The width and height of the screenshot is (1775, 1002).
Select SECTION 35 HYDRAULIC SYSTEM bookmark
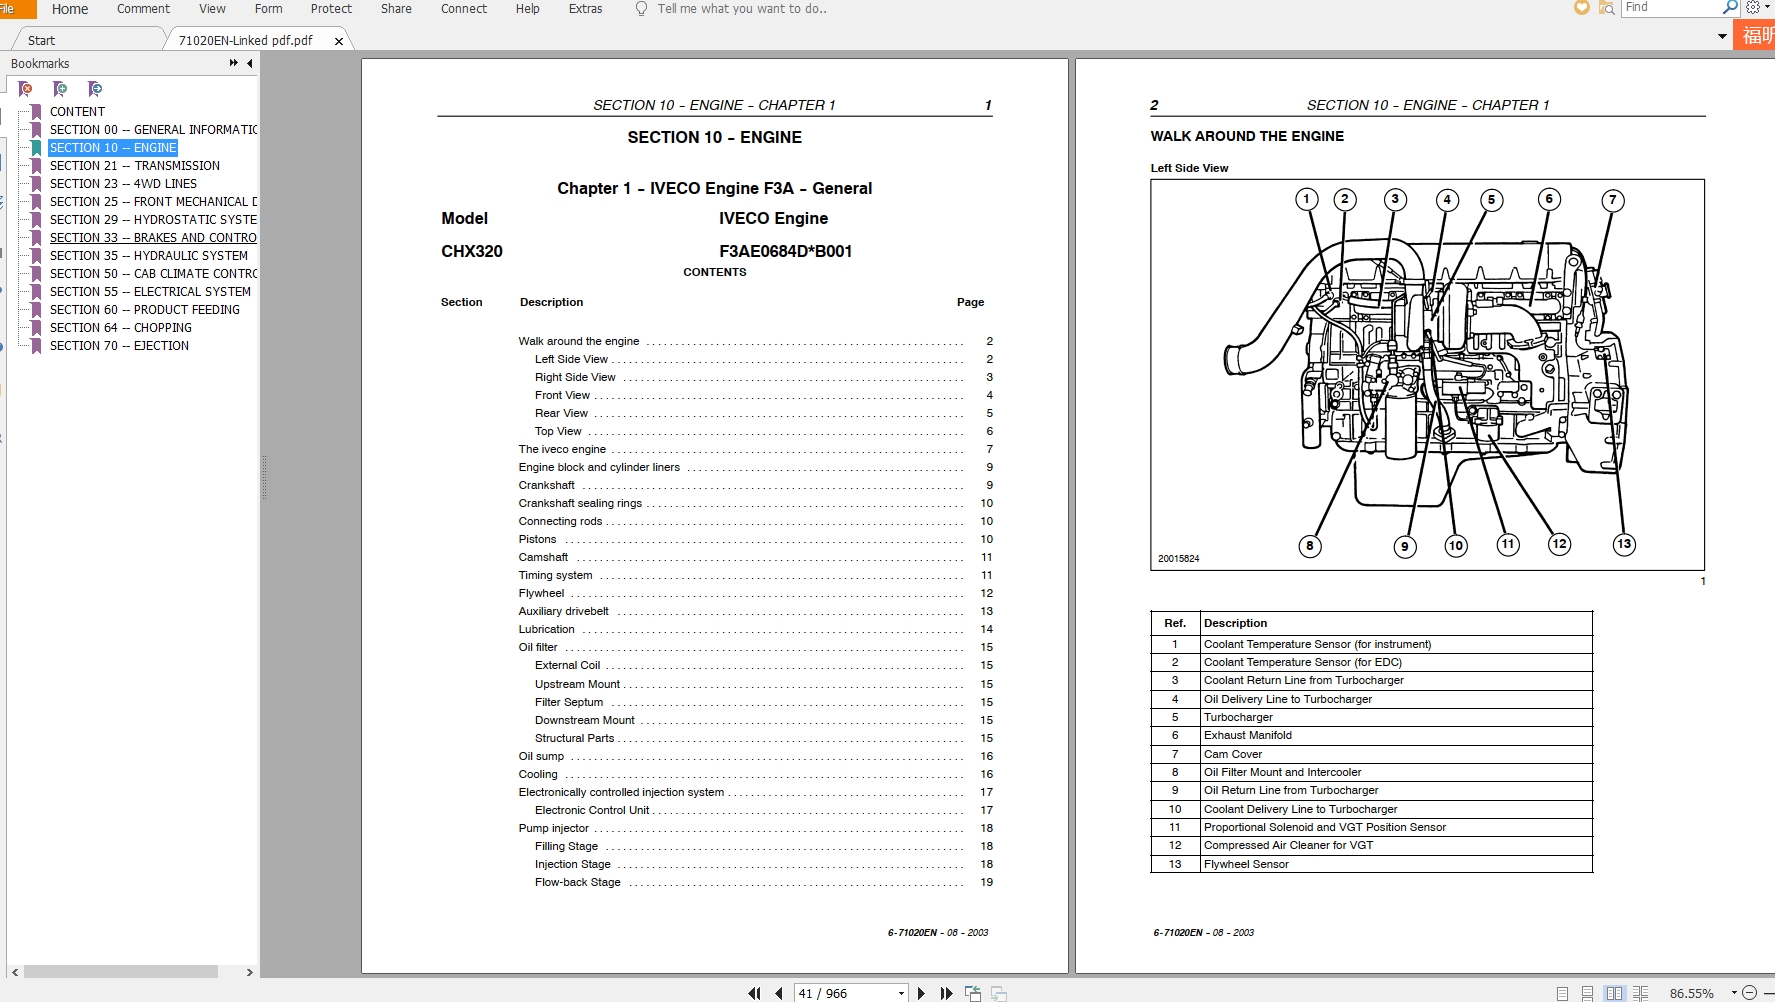pyautogui.click(x=149, y=256)
